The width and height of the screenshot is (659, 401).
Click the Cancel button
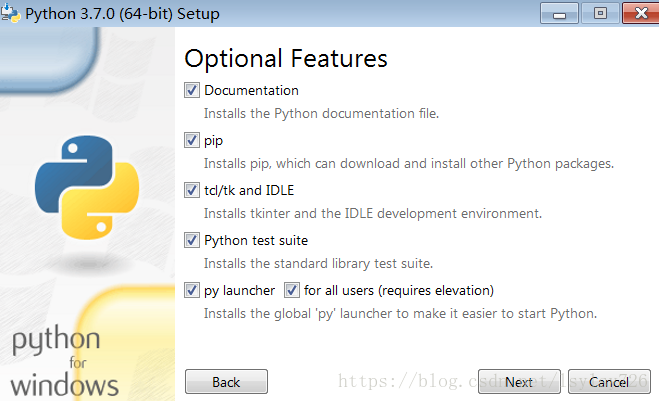coord(609,382)
